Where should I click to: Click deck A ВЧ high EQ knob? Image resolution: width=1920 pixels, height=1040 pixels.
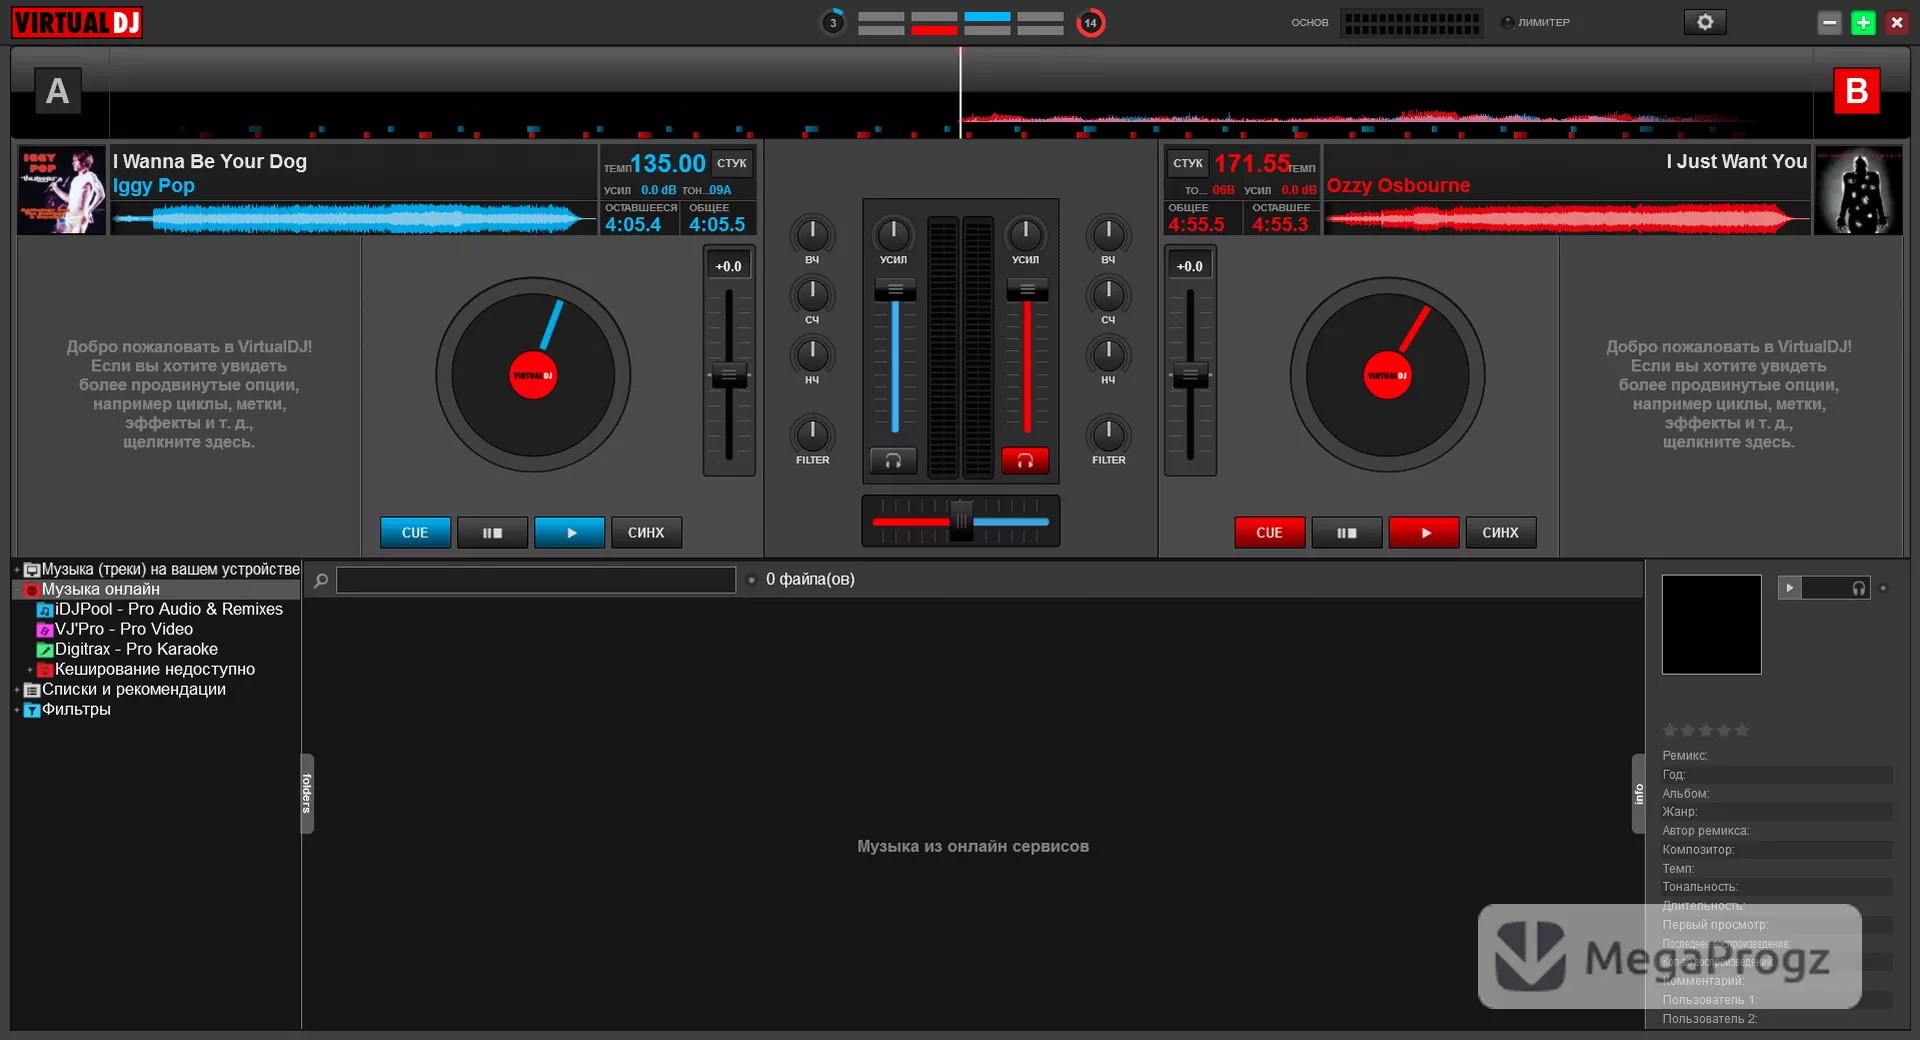[812, 234]
